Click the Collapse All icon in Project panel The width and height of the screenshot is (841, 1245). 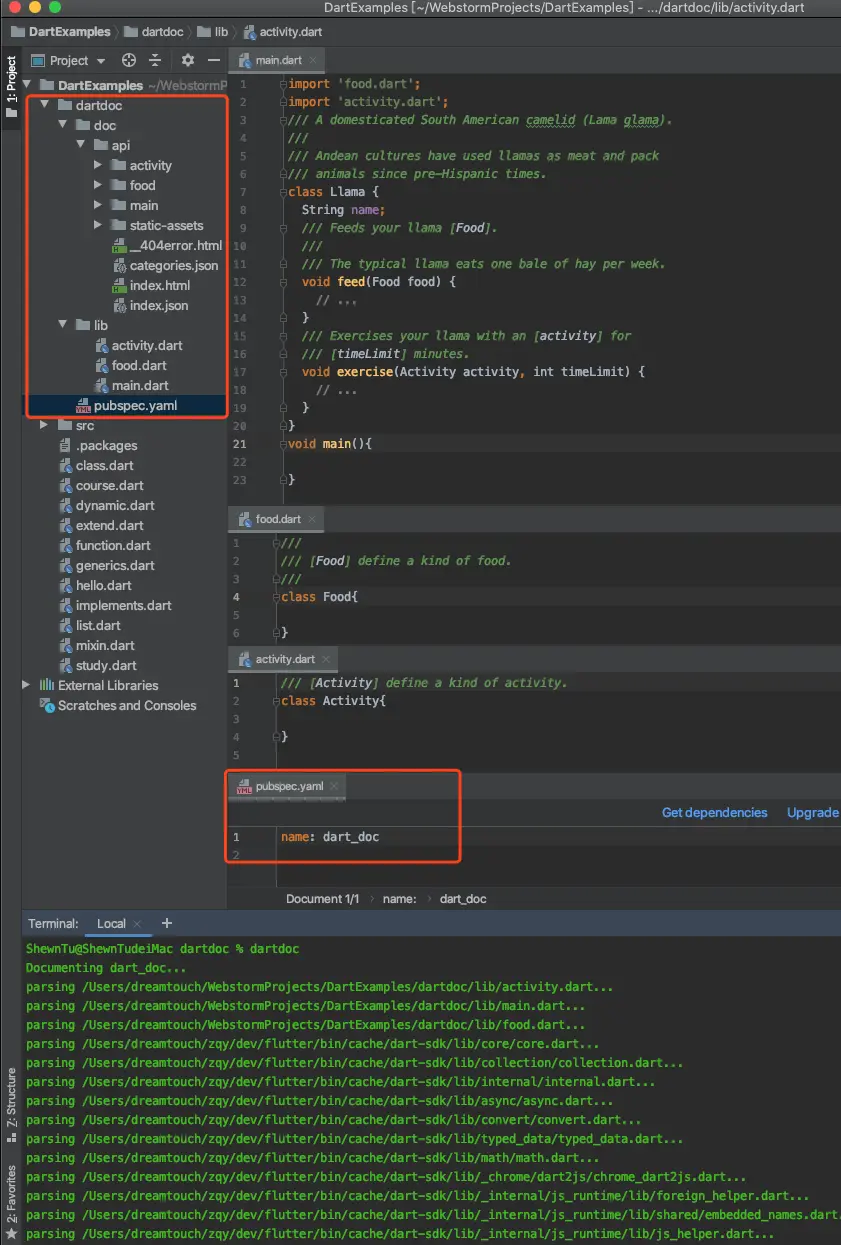pyautogui.click(x=155, y=60)
